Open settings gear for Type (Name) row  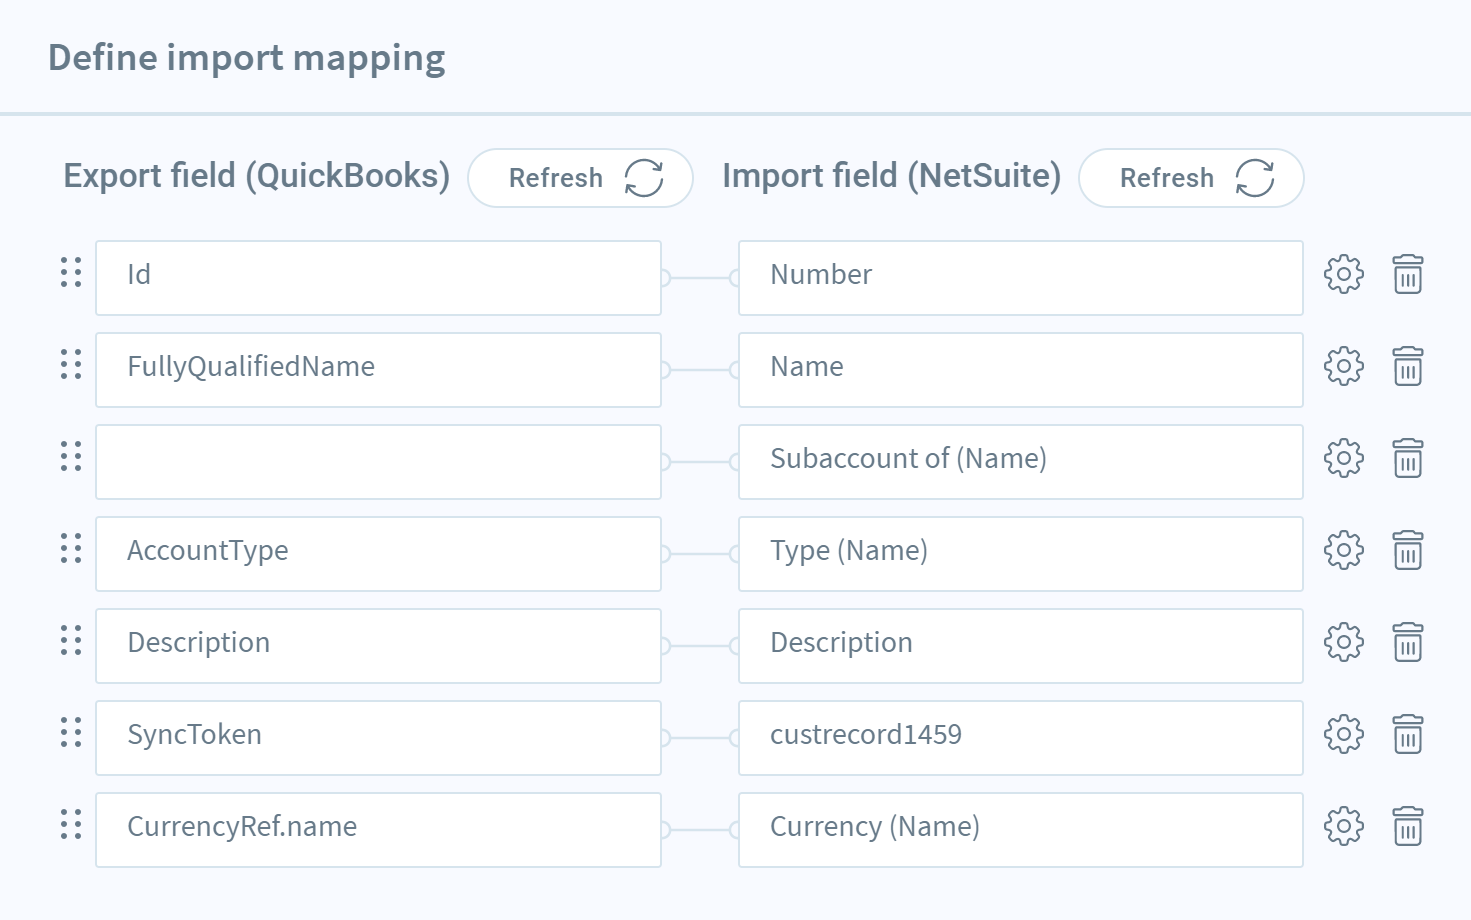coord(1343,550)
